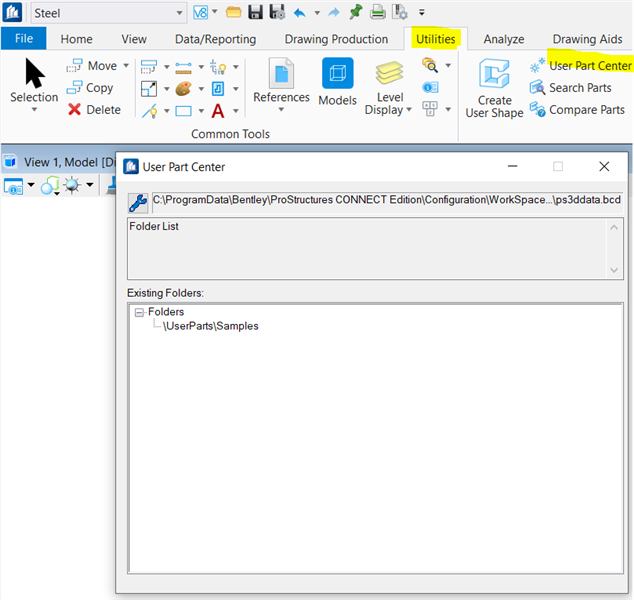
Task: Click the magnifier explorer icon
Action: (x=430, y=65)
